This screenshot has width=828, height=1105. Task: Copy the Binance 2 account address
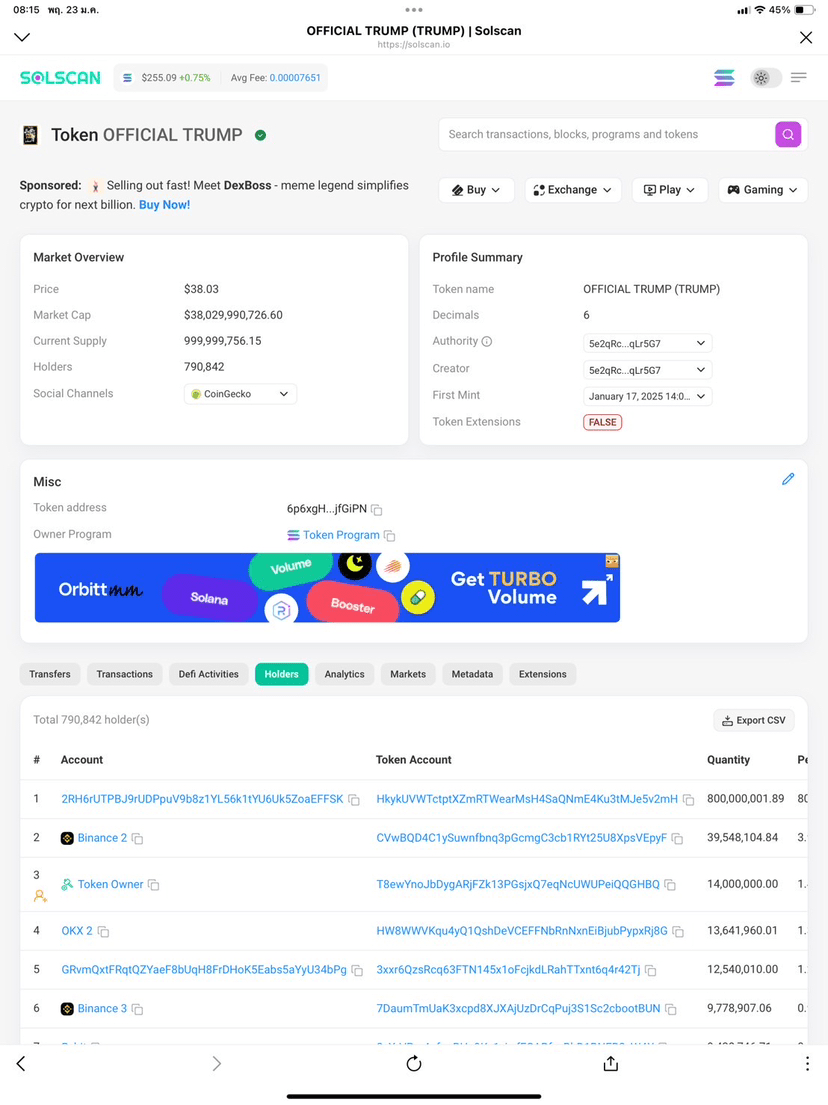coord(138,839)
